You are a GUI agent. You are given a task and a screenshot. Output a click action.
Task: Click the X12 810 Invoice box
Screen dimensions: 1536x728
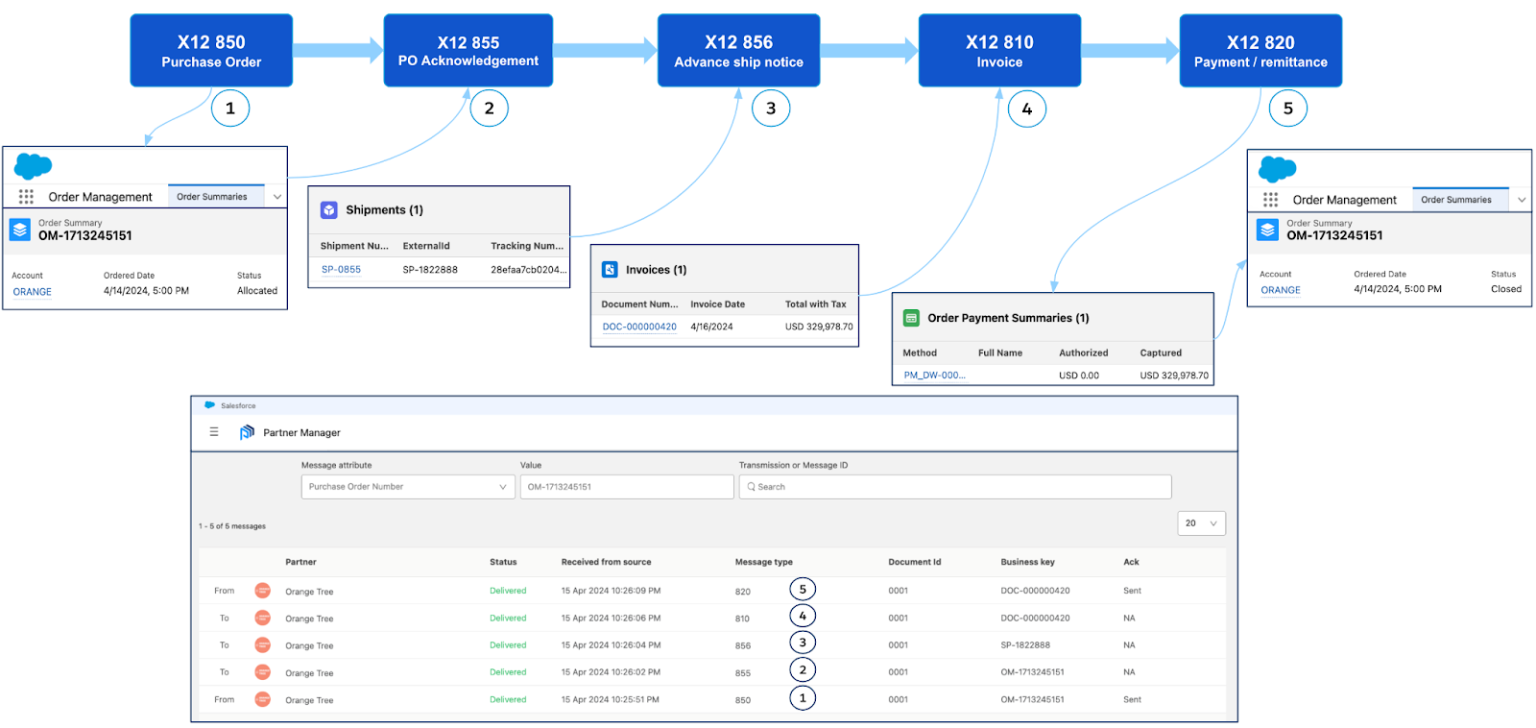[999, 51]
